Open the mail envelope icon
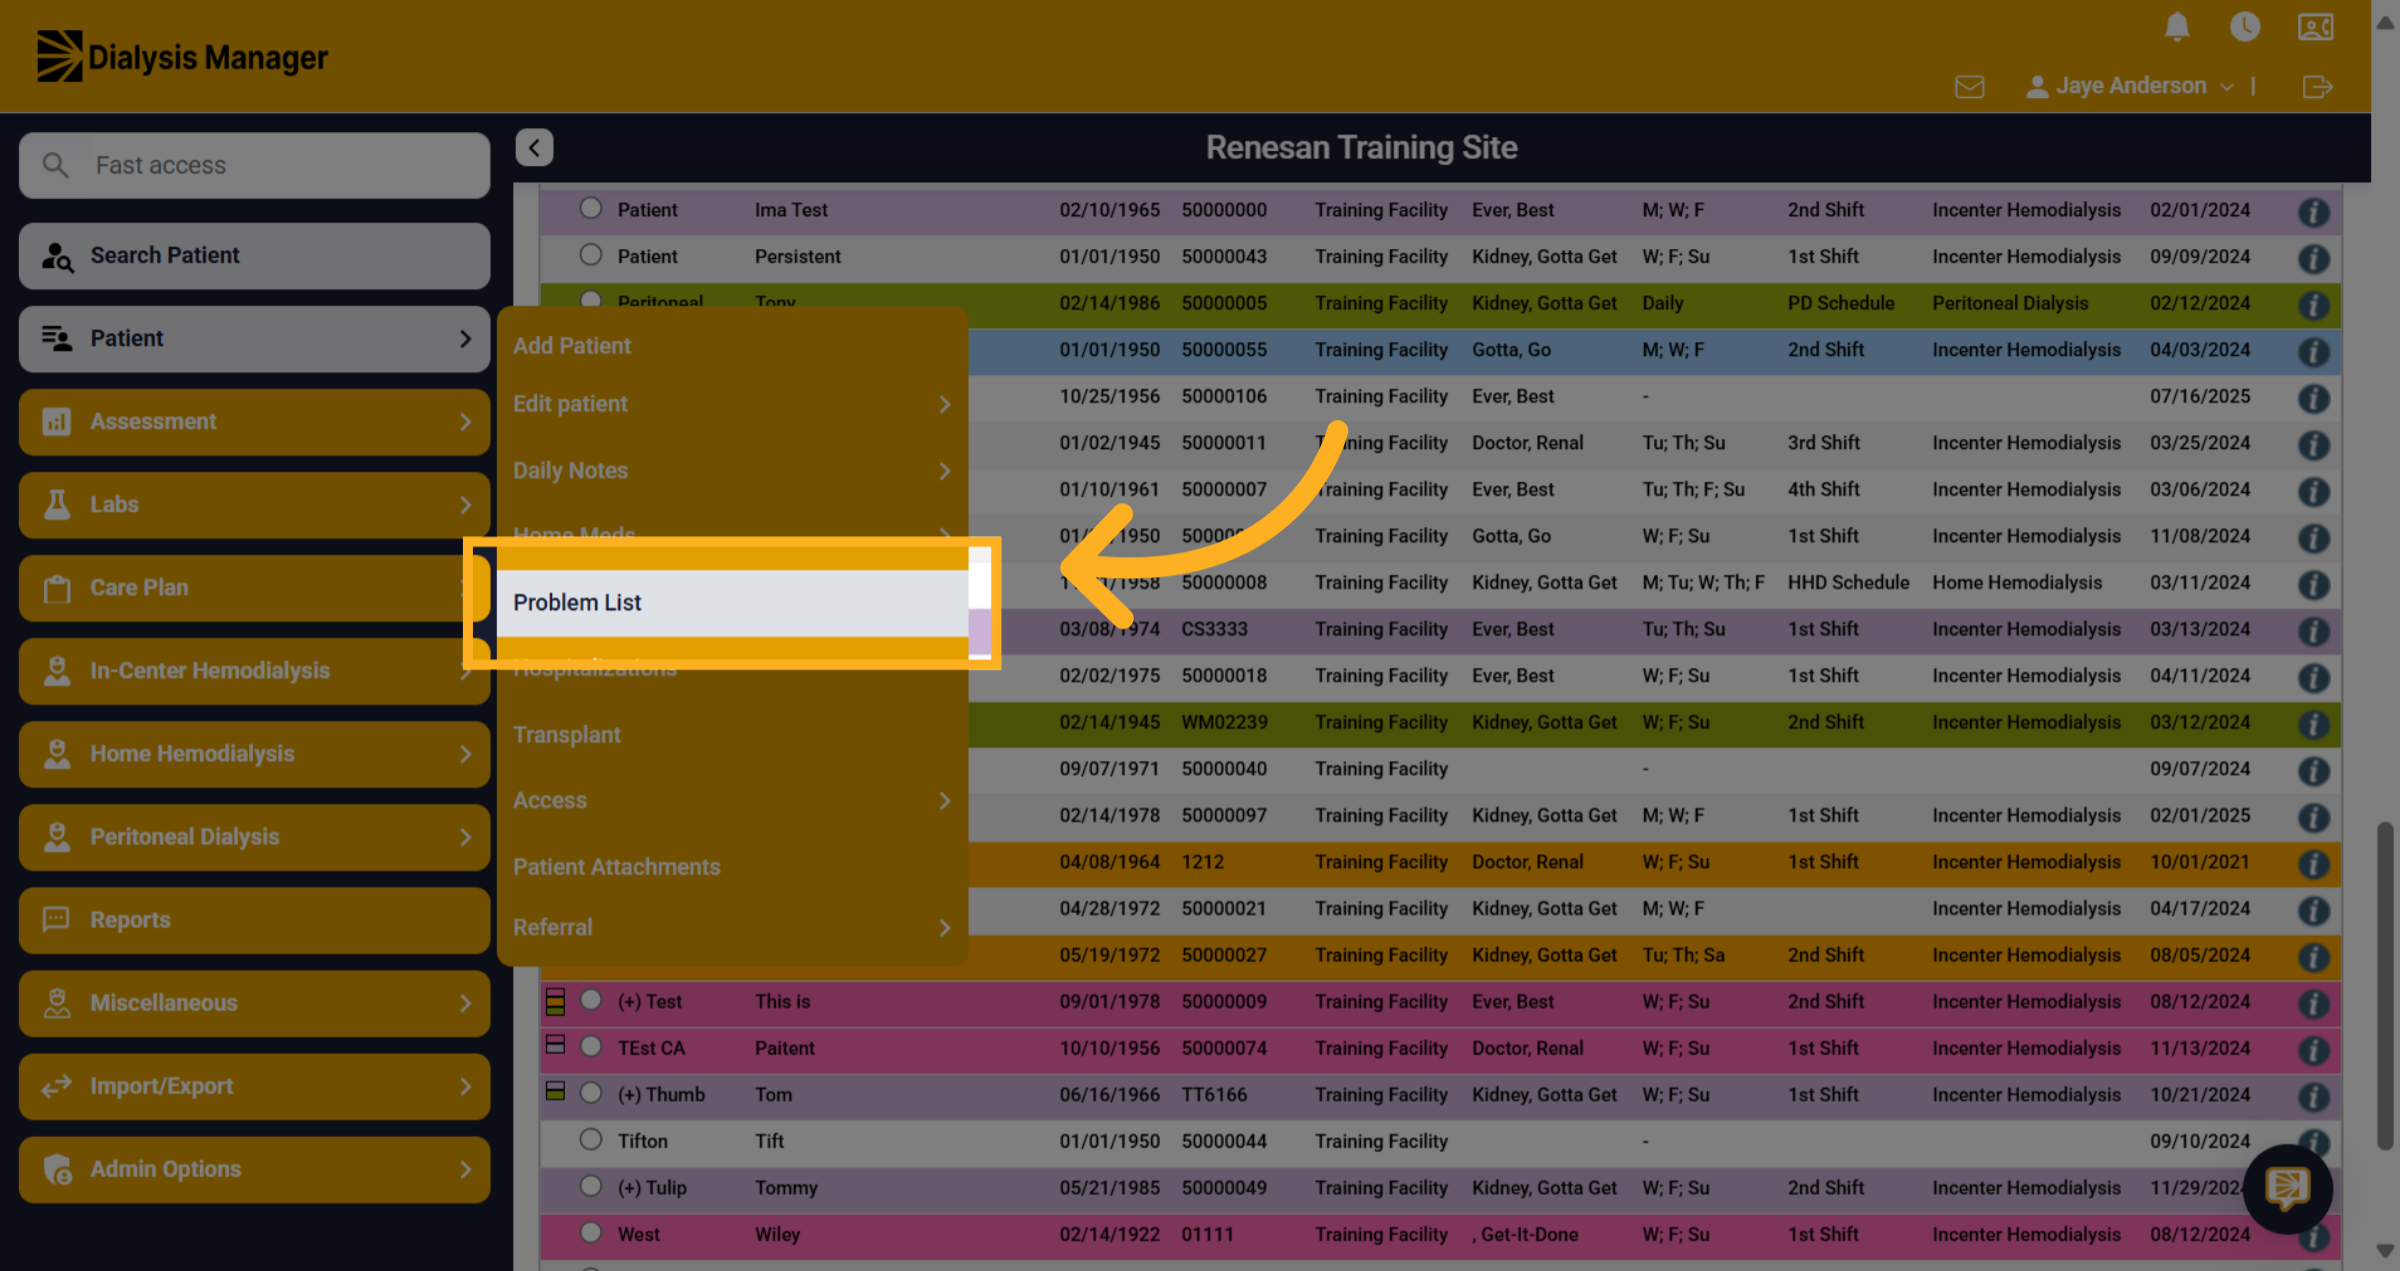The width and height of the screenshot is (2400, 1271). (1969, 87)
